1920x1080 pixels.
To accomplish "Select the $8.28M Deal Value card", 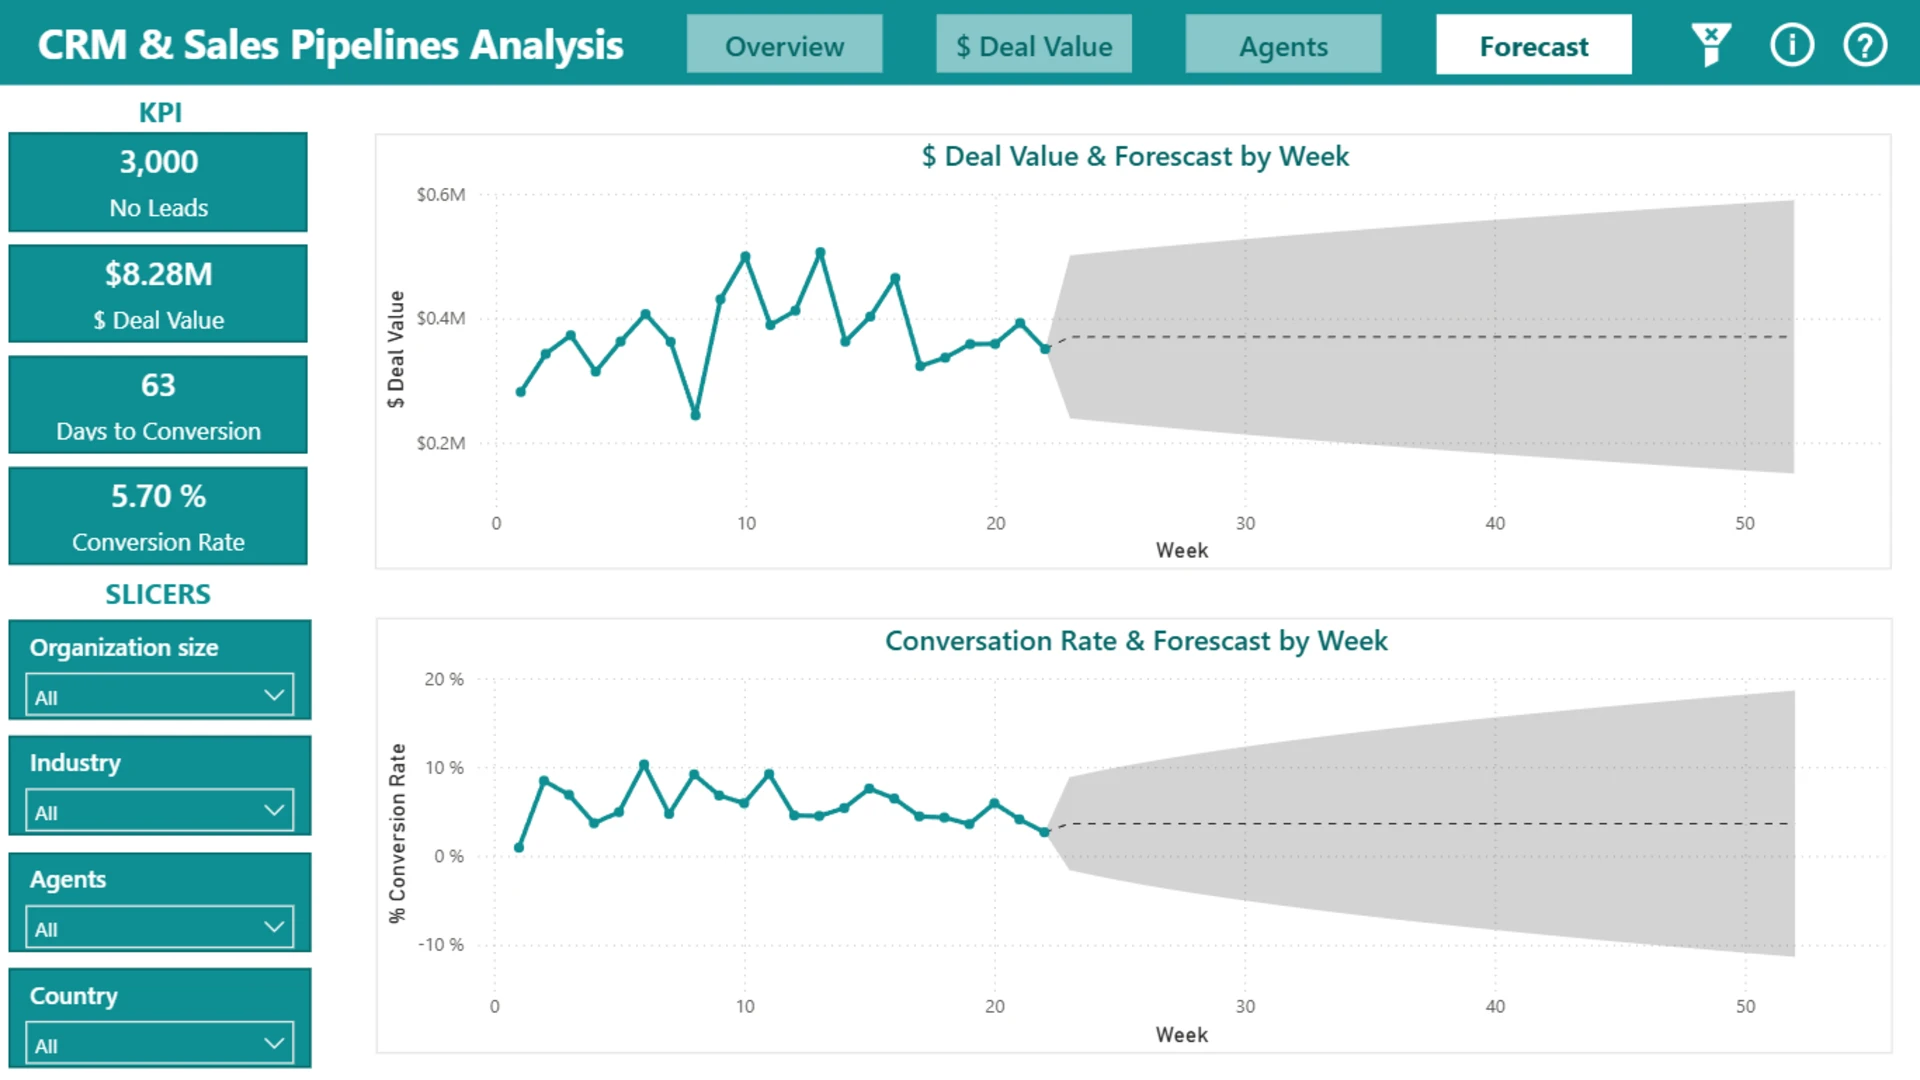I will click(x=158, y=294).
